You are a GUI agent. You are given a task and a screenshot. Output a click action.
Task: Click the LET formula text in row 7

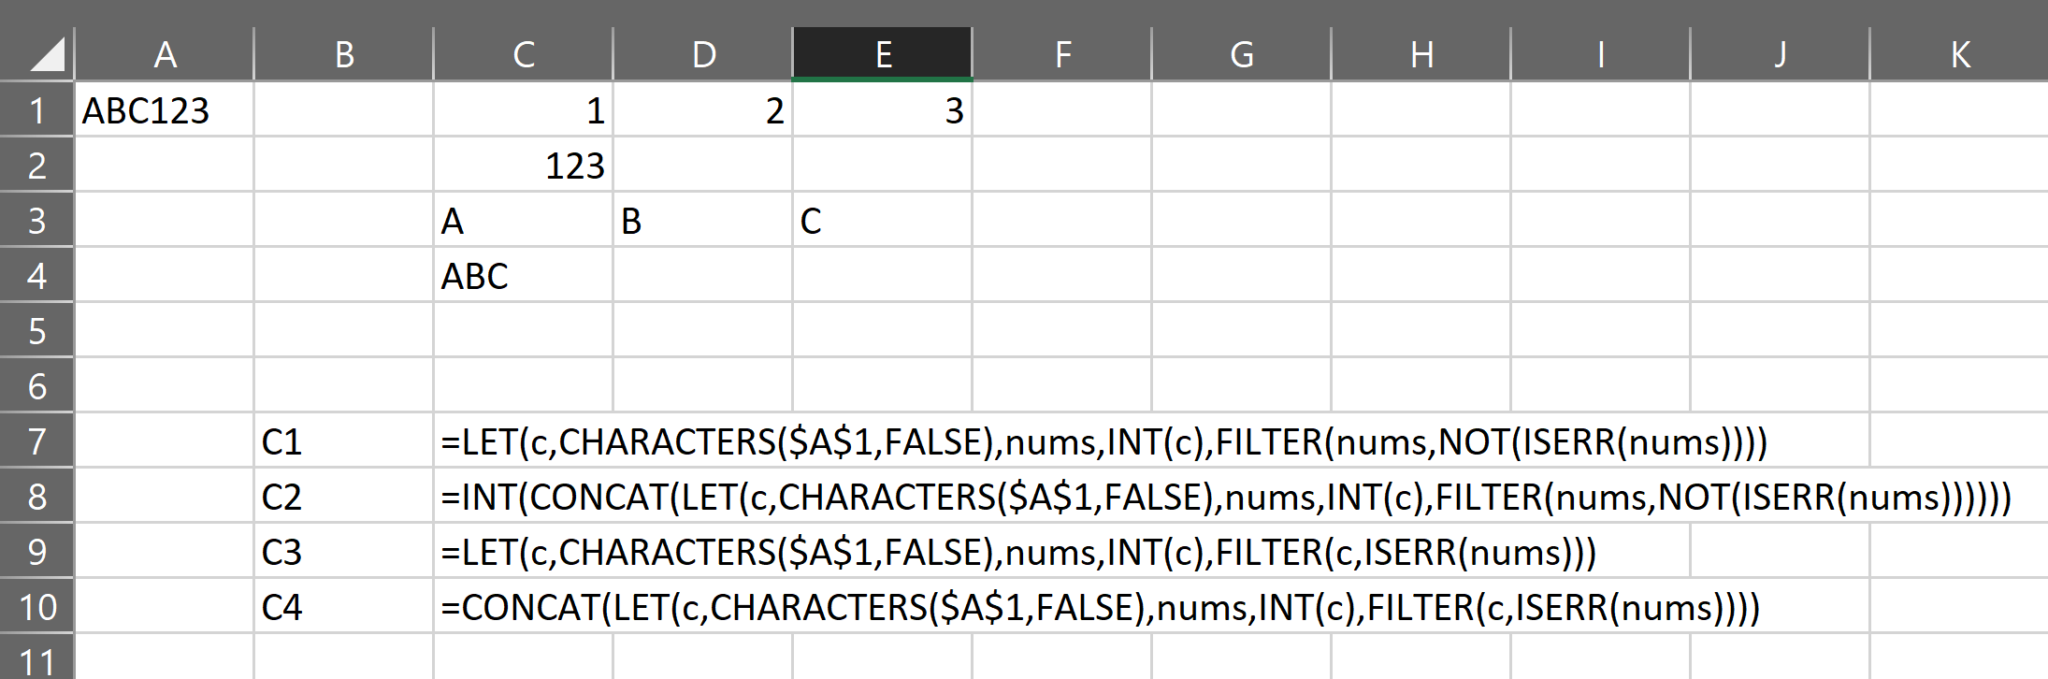[1103, 441]
